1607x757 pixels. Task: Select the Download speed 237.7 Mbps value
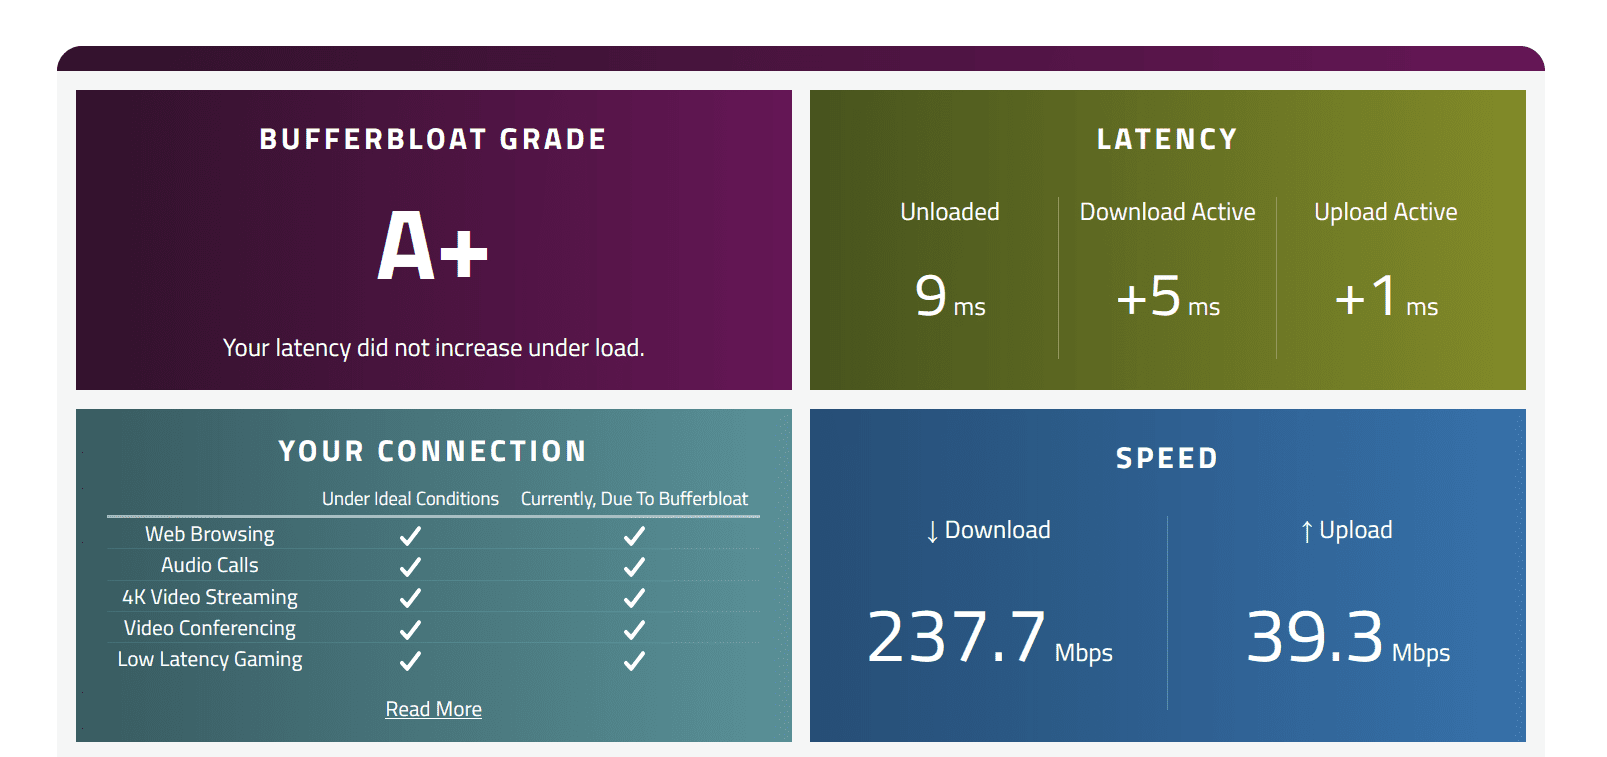coord(989,638)
